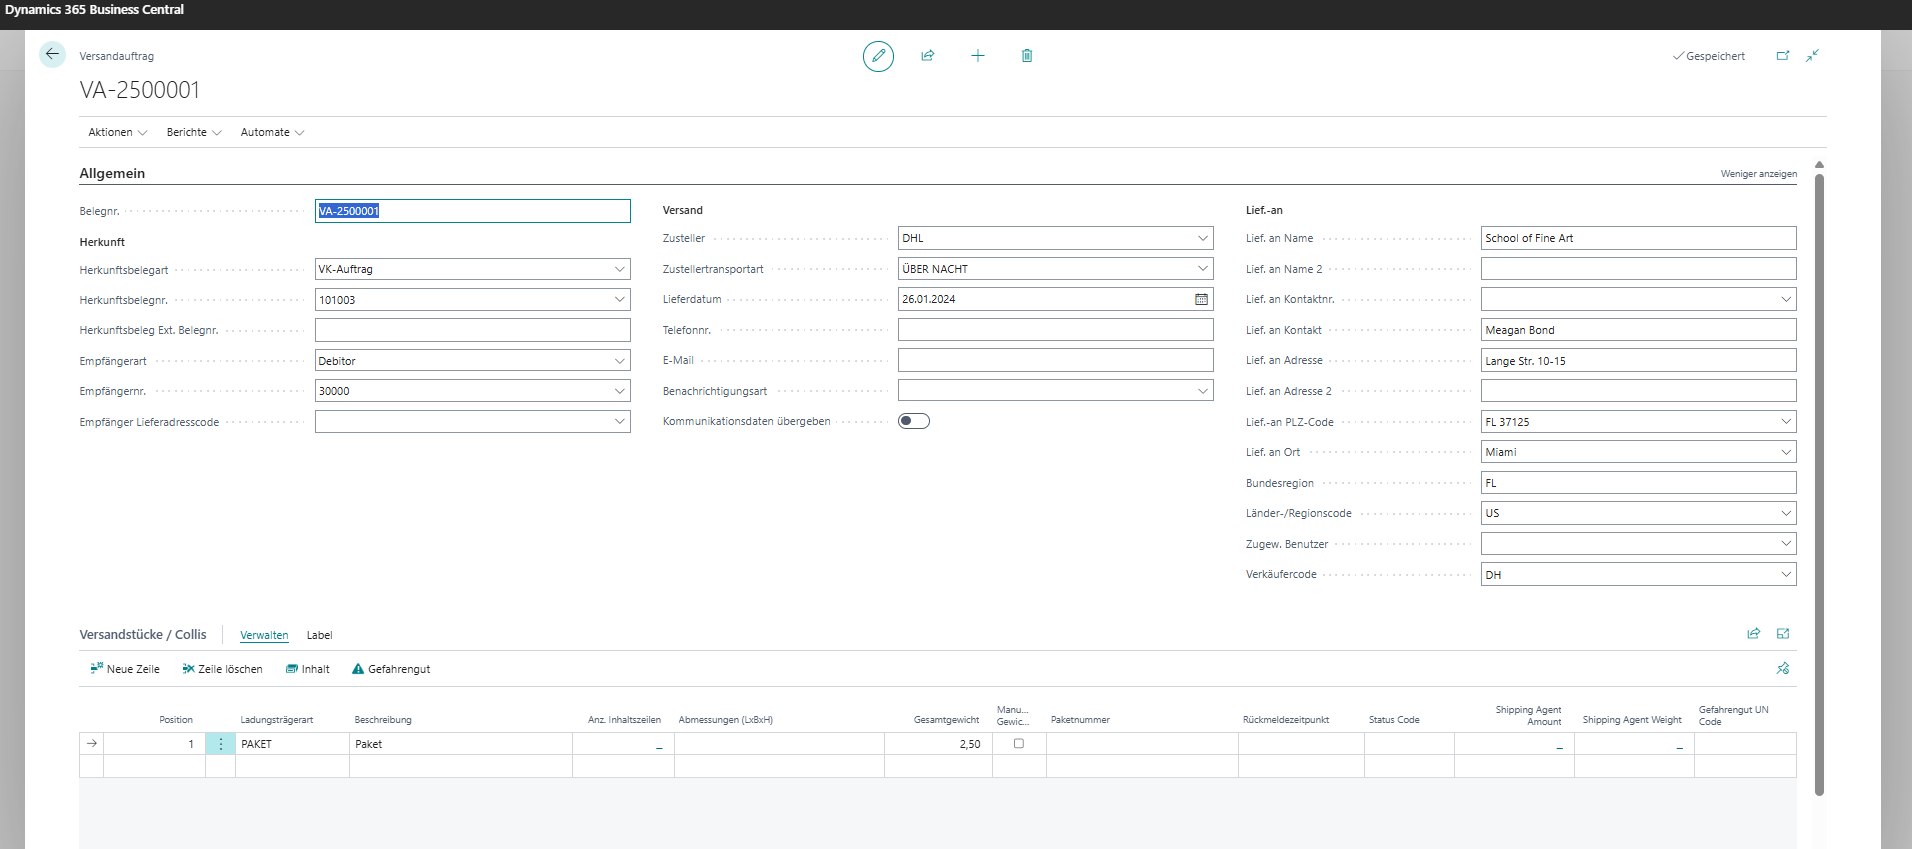Open the page in new window icon
The width and height of the screenshot is (1912, 849).
click(1782, 56)
